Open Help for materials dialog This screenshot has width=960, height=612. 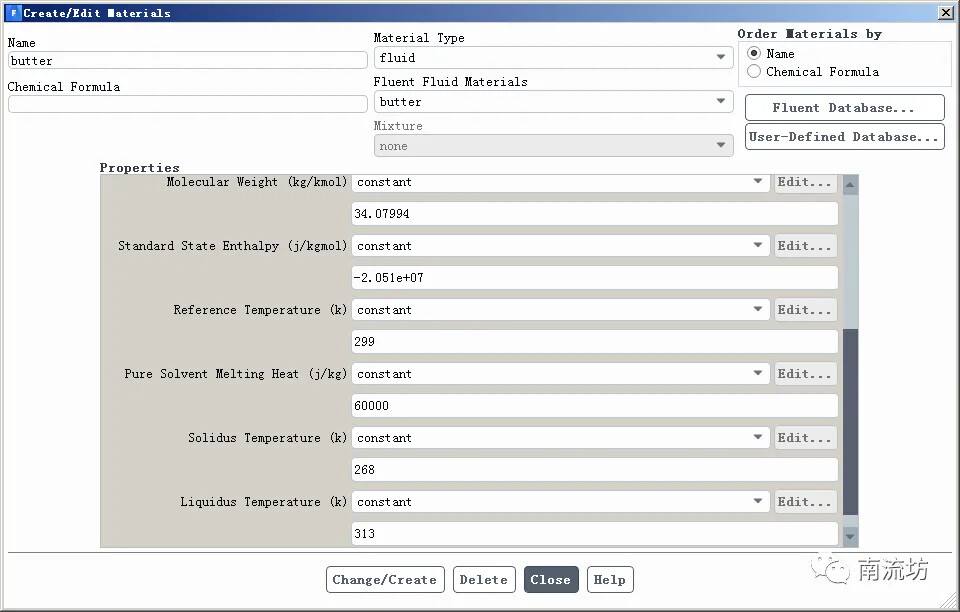coord(609,580)
